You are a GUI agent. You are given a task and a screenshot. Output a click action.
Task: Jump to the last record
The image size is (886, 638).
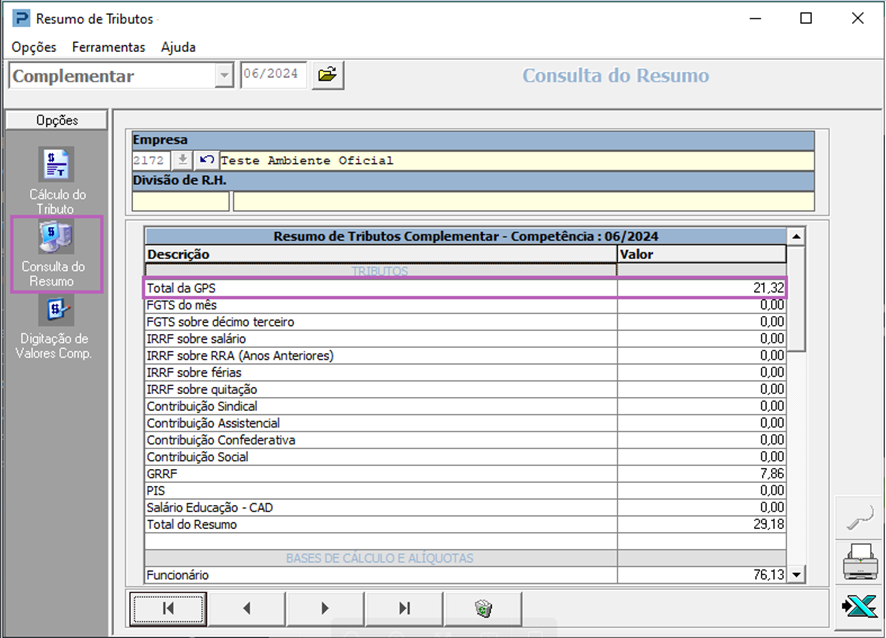click(x=404, y=607)
